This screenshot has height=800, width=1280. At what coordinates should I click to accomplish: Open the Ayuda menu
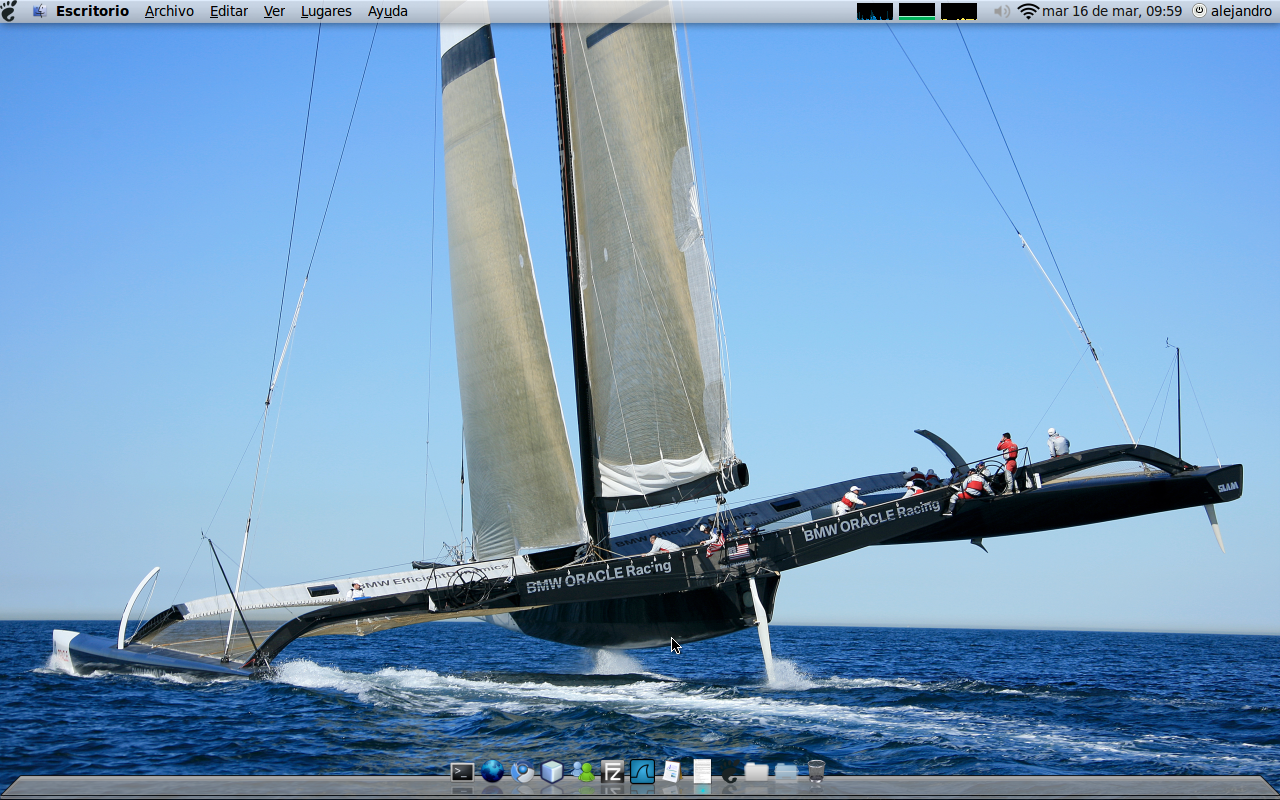pyautogui.click(x=387, y=11)
